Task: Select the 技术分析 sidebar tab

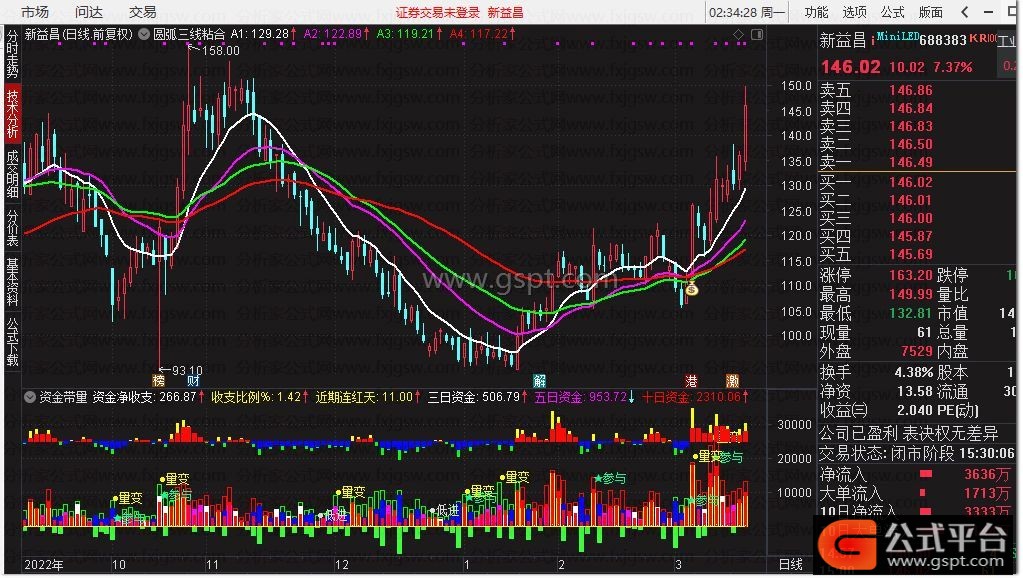Action: tap(12, 114)
